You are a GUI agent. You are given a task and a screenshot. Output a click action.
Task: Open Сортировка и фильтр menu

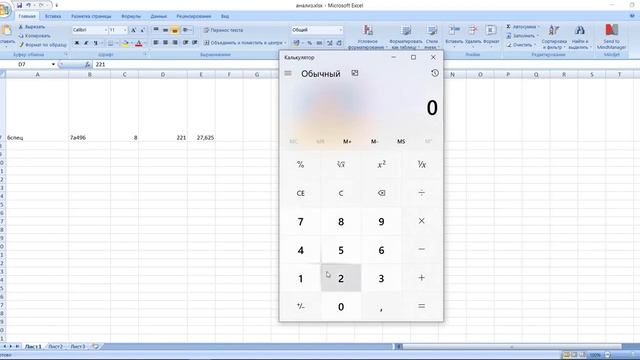554,38
